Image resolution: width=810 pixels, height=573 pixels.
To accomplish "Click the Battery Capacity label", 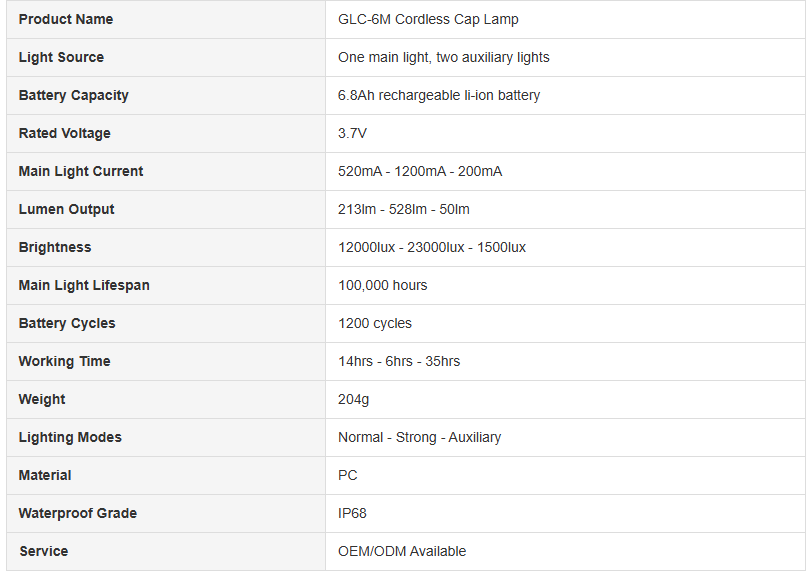I will [x=73, y=96].
